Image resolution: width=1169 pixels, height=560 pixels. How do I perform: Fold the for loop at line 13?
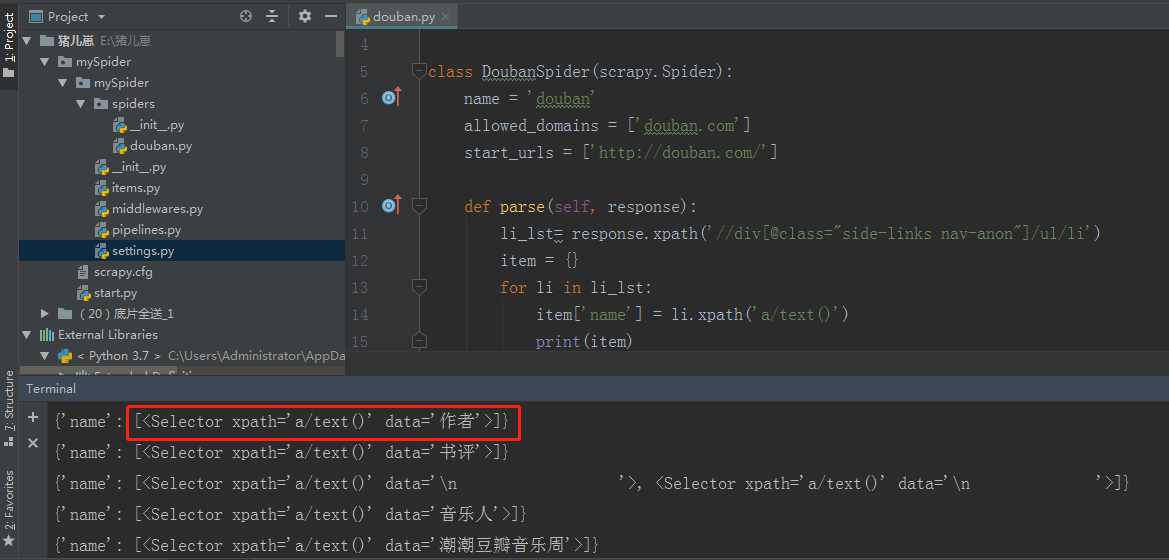(419, 286)
